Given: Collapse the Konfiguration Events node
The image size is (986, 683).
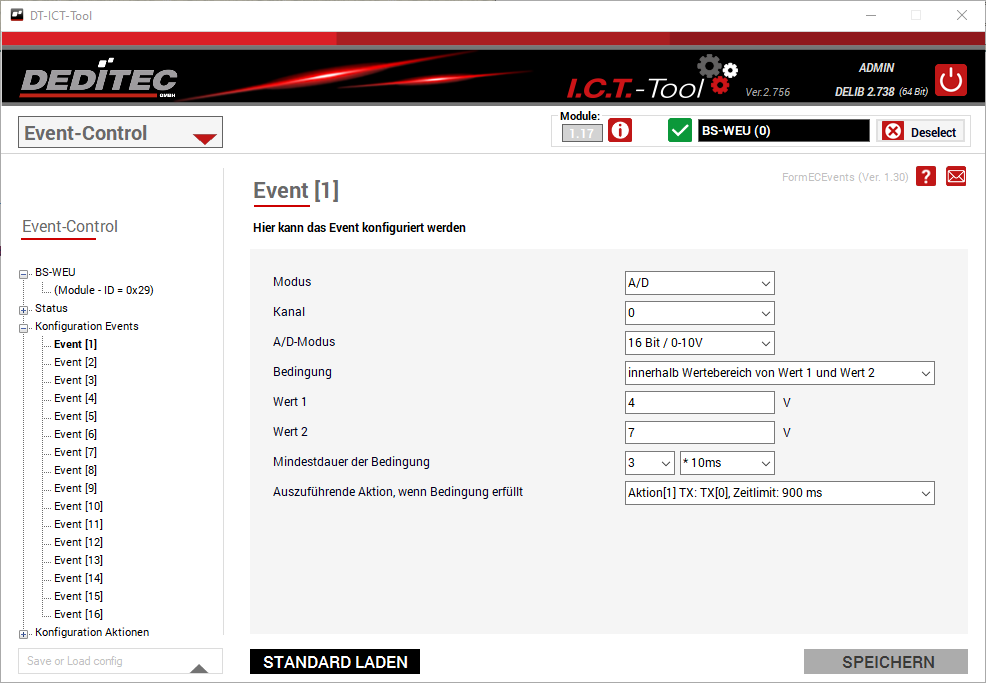Looking at the screenshot, I should pyautogui.click(x=24, y=327).
